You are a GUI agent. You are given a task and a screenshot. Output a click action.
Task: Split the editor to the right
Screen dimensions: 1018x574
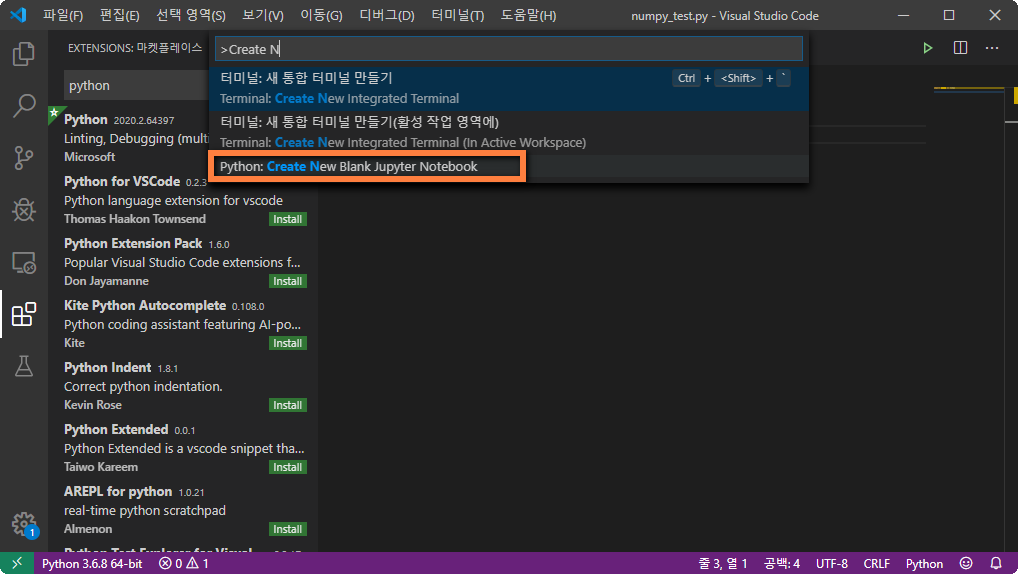coord(960,48)
